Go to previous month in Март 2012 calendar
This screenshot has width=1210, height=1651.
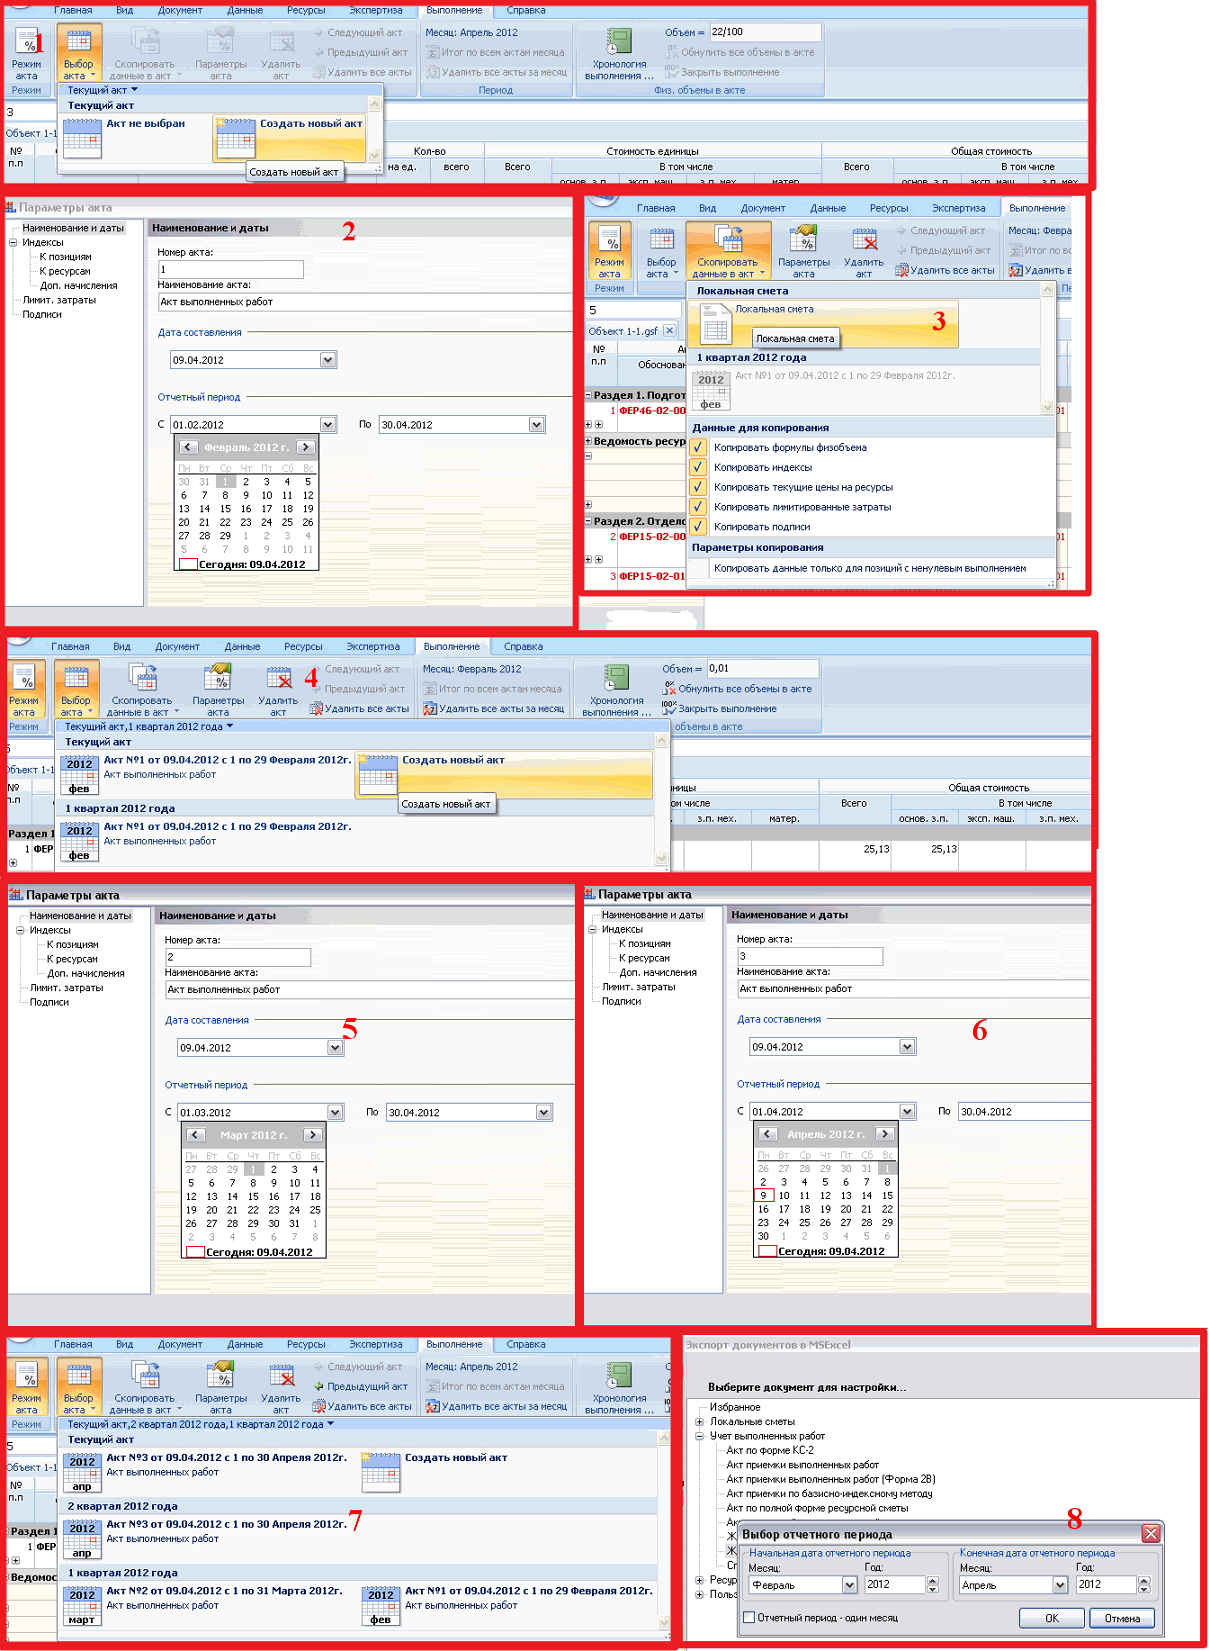point(196,1135)
